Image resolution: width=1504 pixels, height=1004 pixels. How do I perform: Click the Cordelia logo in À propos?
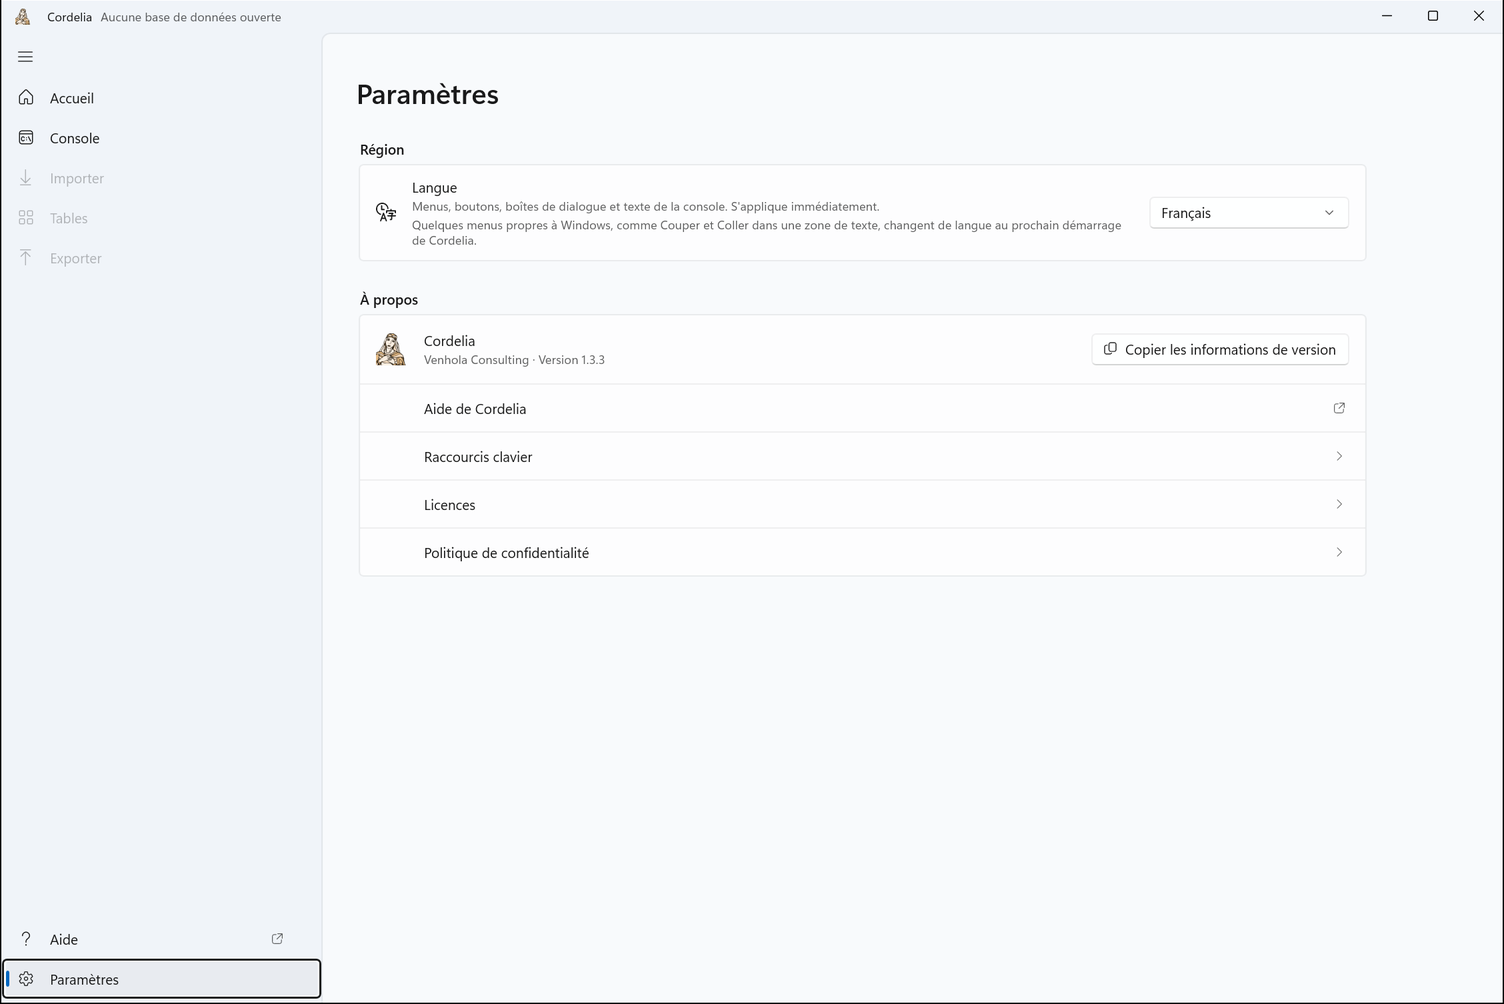390,349
